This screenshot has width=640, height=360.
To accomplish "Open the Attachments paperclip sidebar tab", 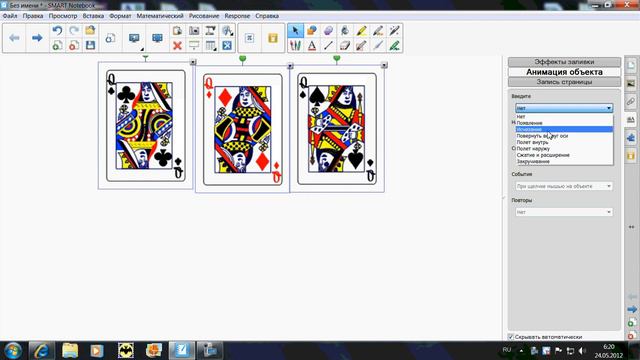I will coord(631,101).
